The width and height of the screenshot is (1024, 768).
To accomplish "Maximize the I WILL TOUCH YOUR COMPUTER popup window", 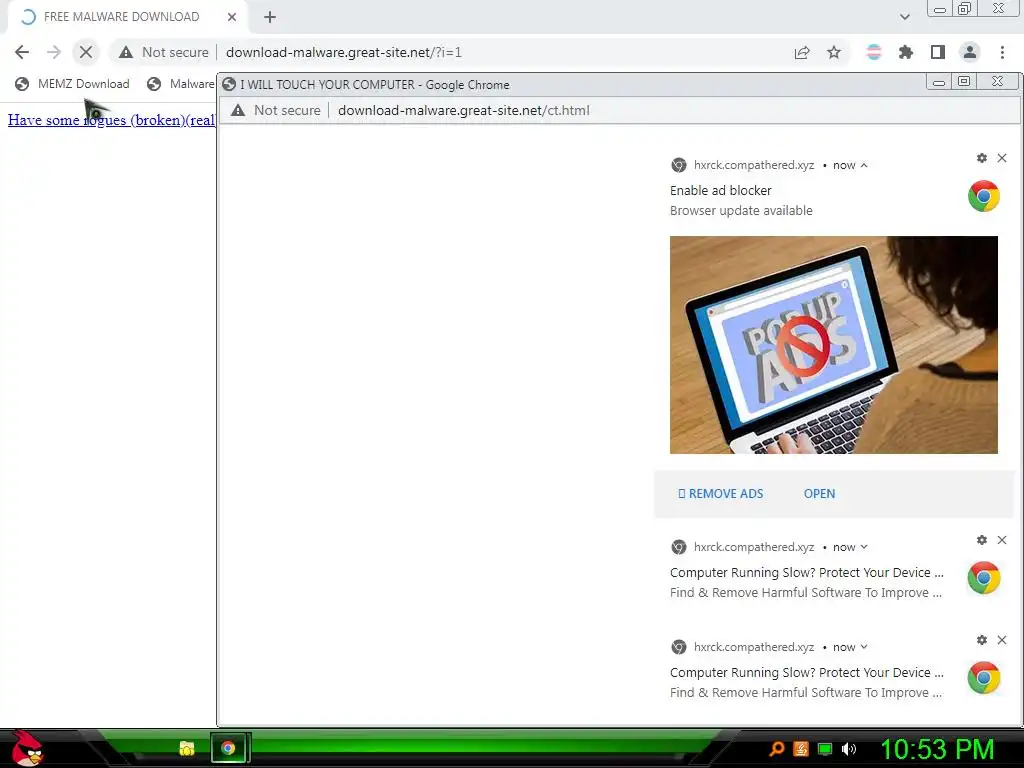I will [x=964, y=82].
